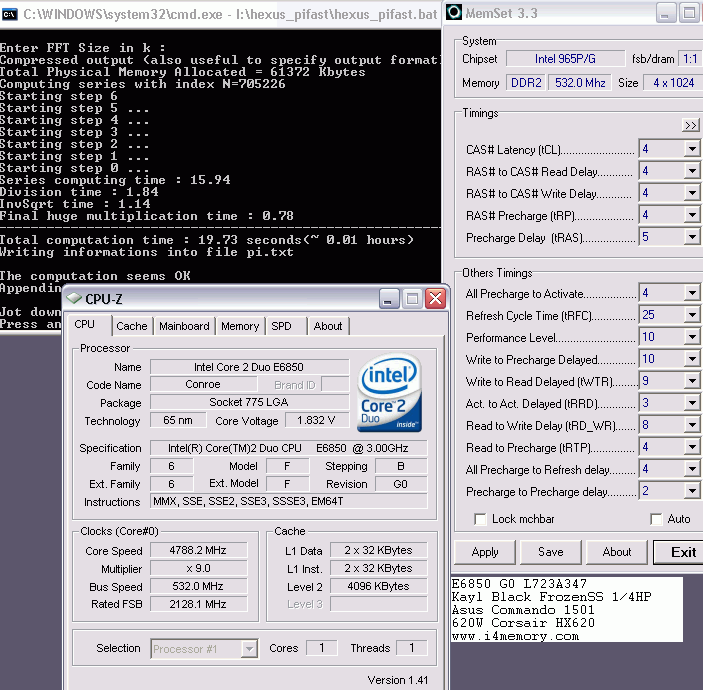This screenshot has height=690, width=703.
Task: Open the CAS# Latency (tCL) dropdown
Action: pos(692,149)
